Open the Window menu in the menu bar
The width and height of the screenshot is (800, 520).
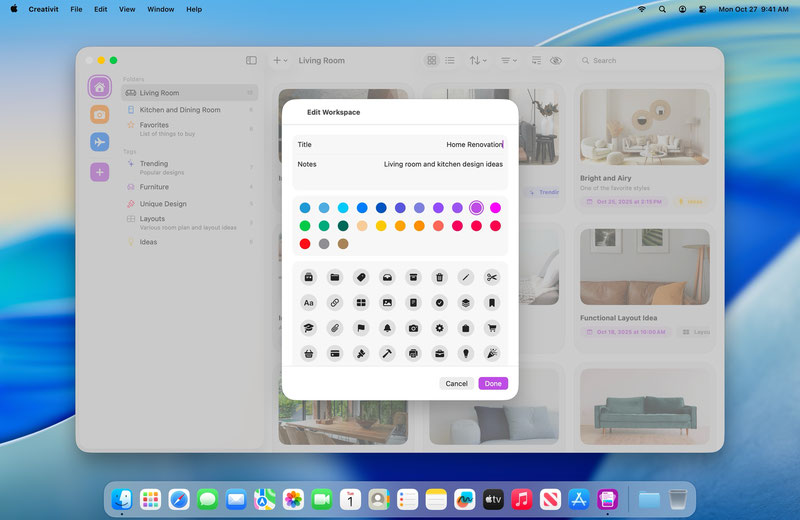pyautogui.click(x=160, y=9)
